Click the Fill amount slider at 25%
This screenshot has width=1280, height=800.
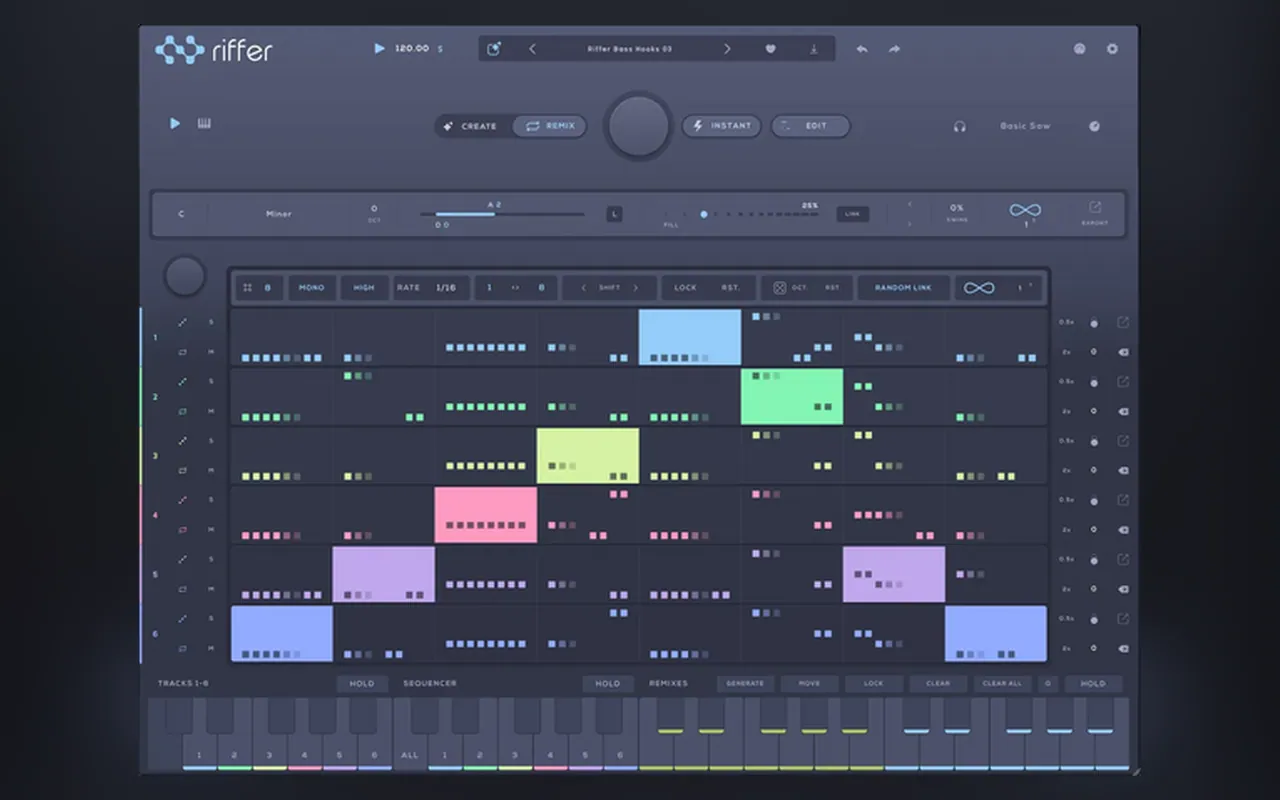741,214
